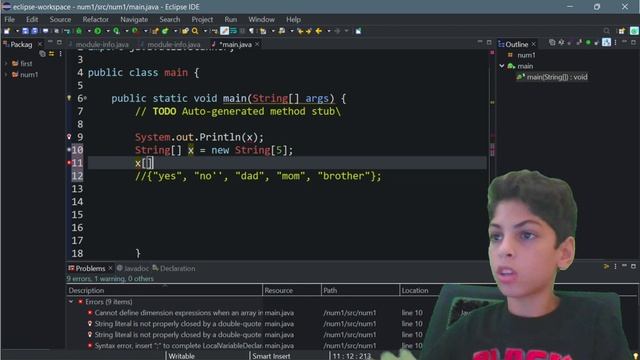The width and height of the screenshot is (640, 360).
Task: Click the Save toolbar icon
Action: pyautogui.click(x=25, y=31)
